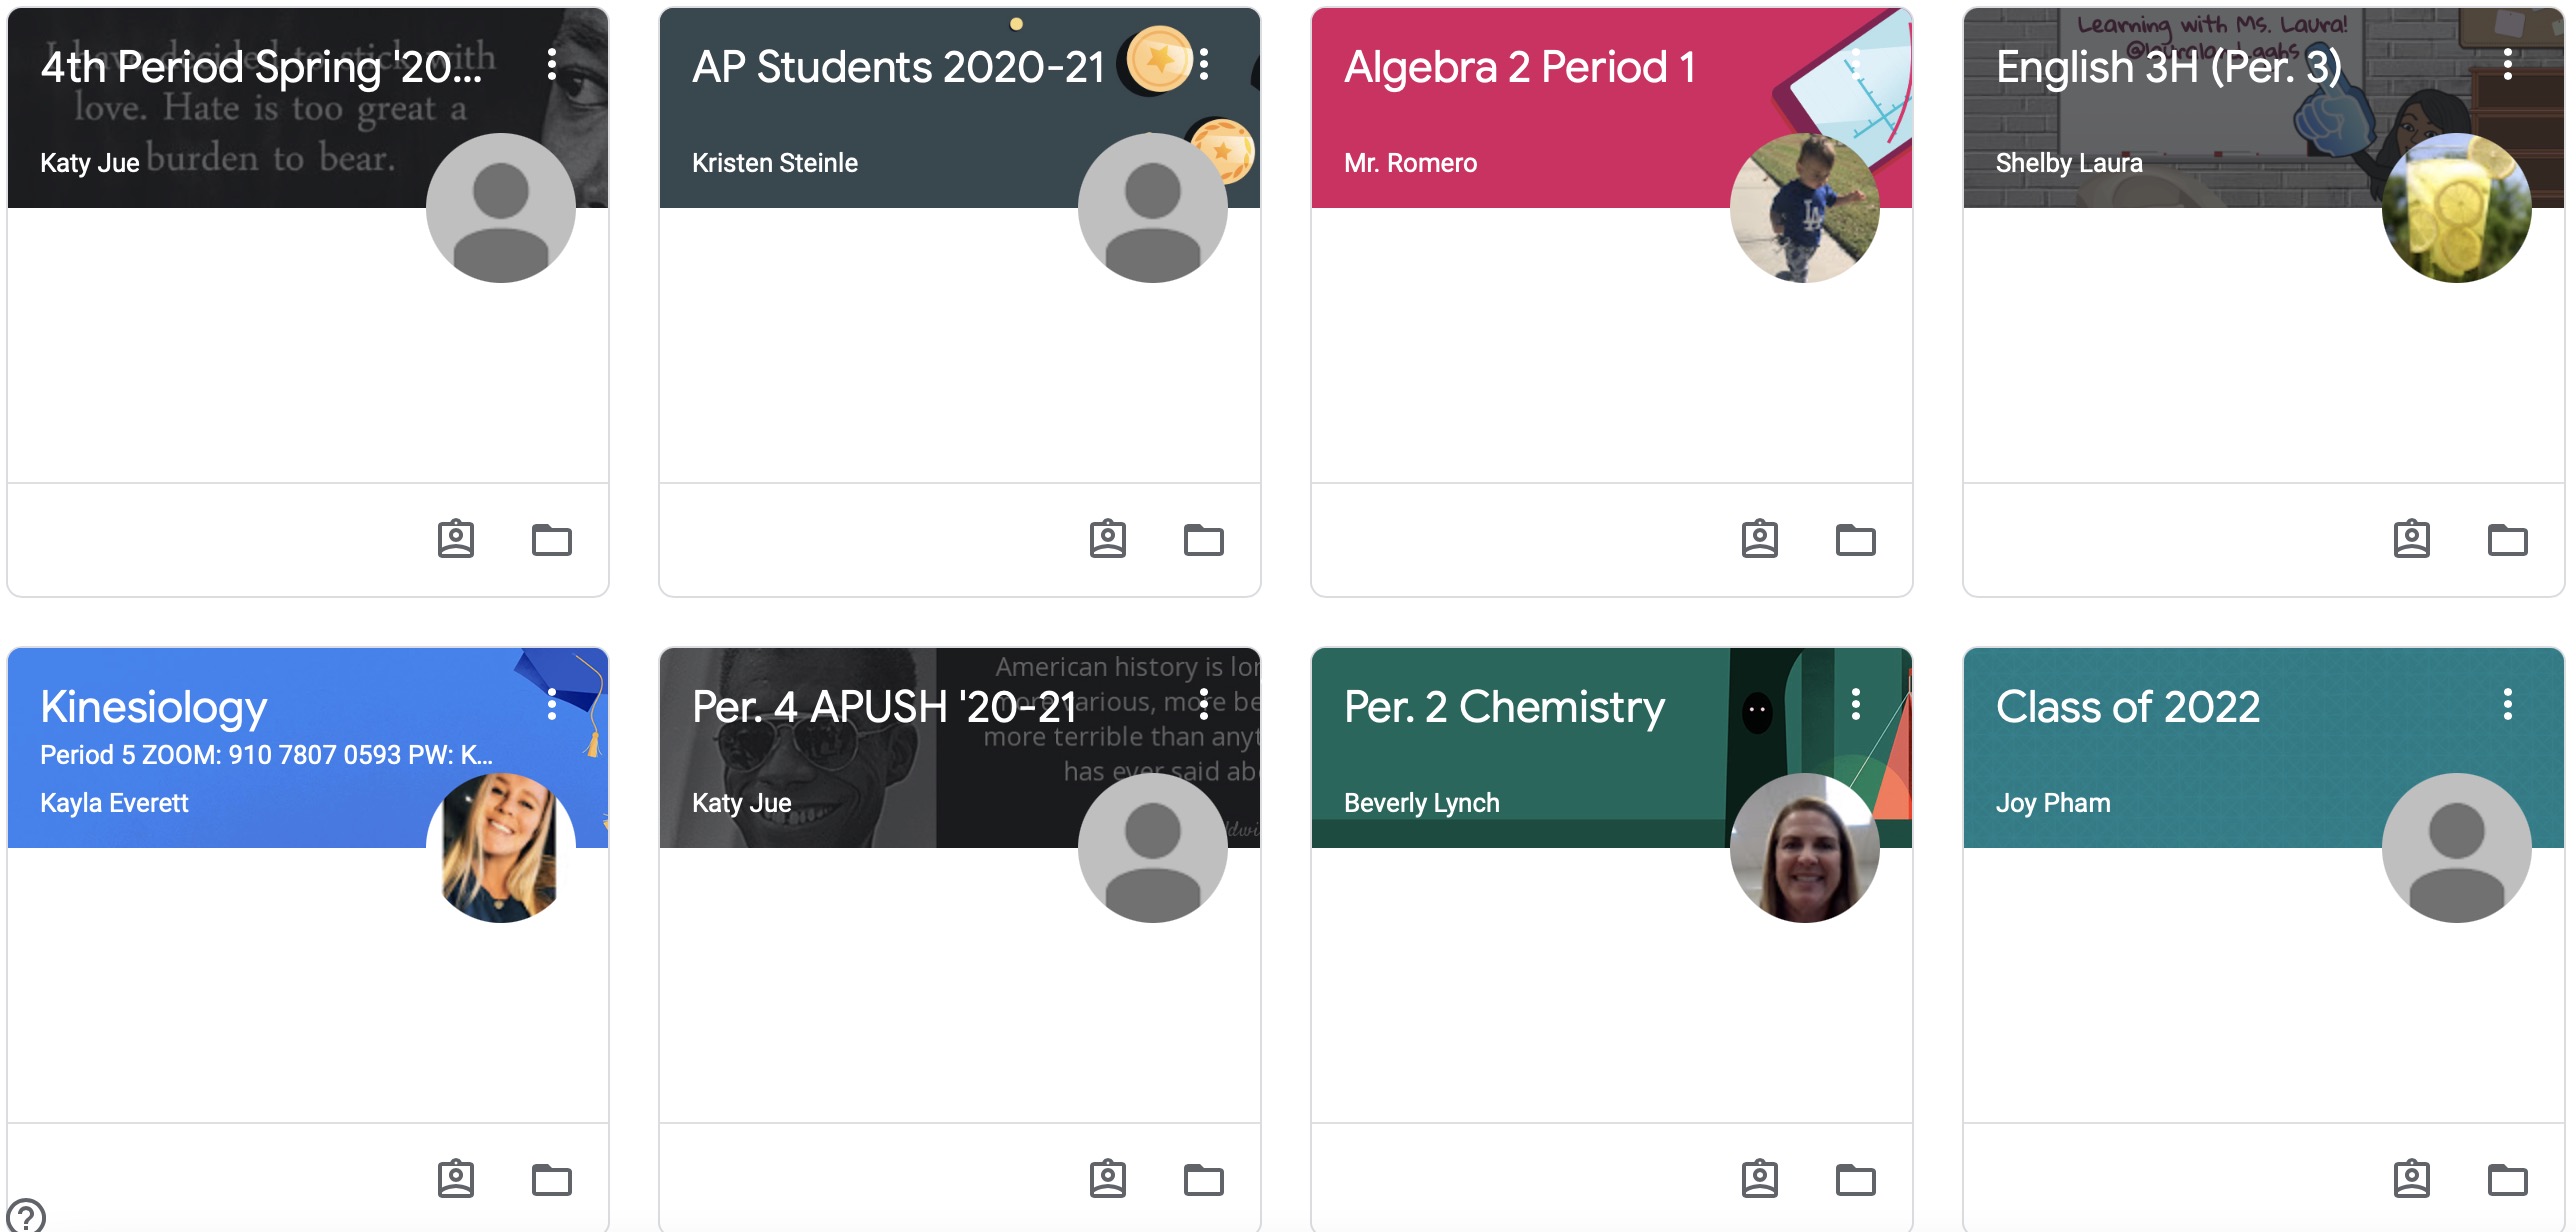Open more options for Per. 2 Chemistry
Viewport: 2576px width, 1232px height.
(1855, 704)
